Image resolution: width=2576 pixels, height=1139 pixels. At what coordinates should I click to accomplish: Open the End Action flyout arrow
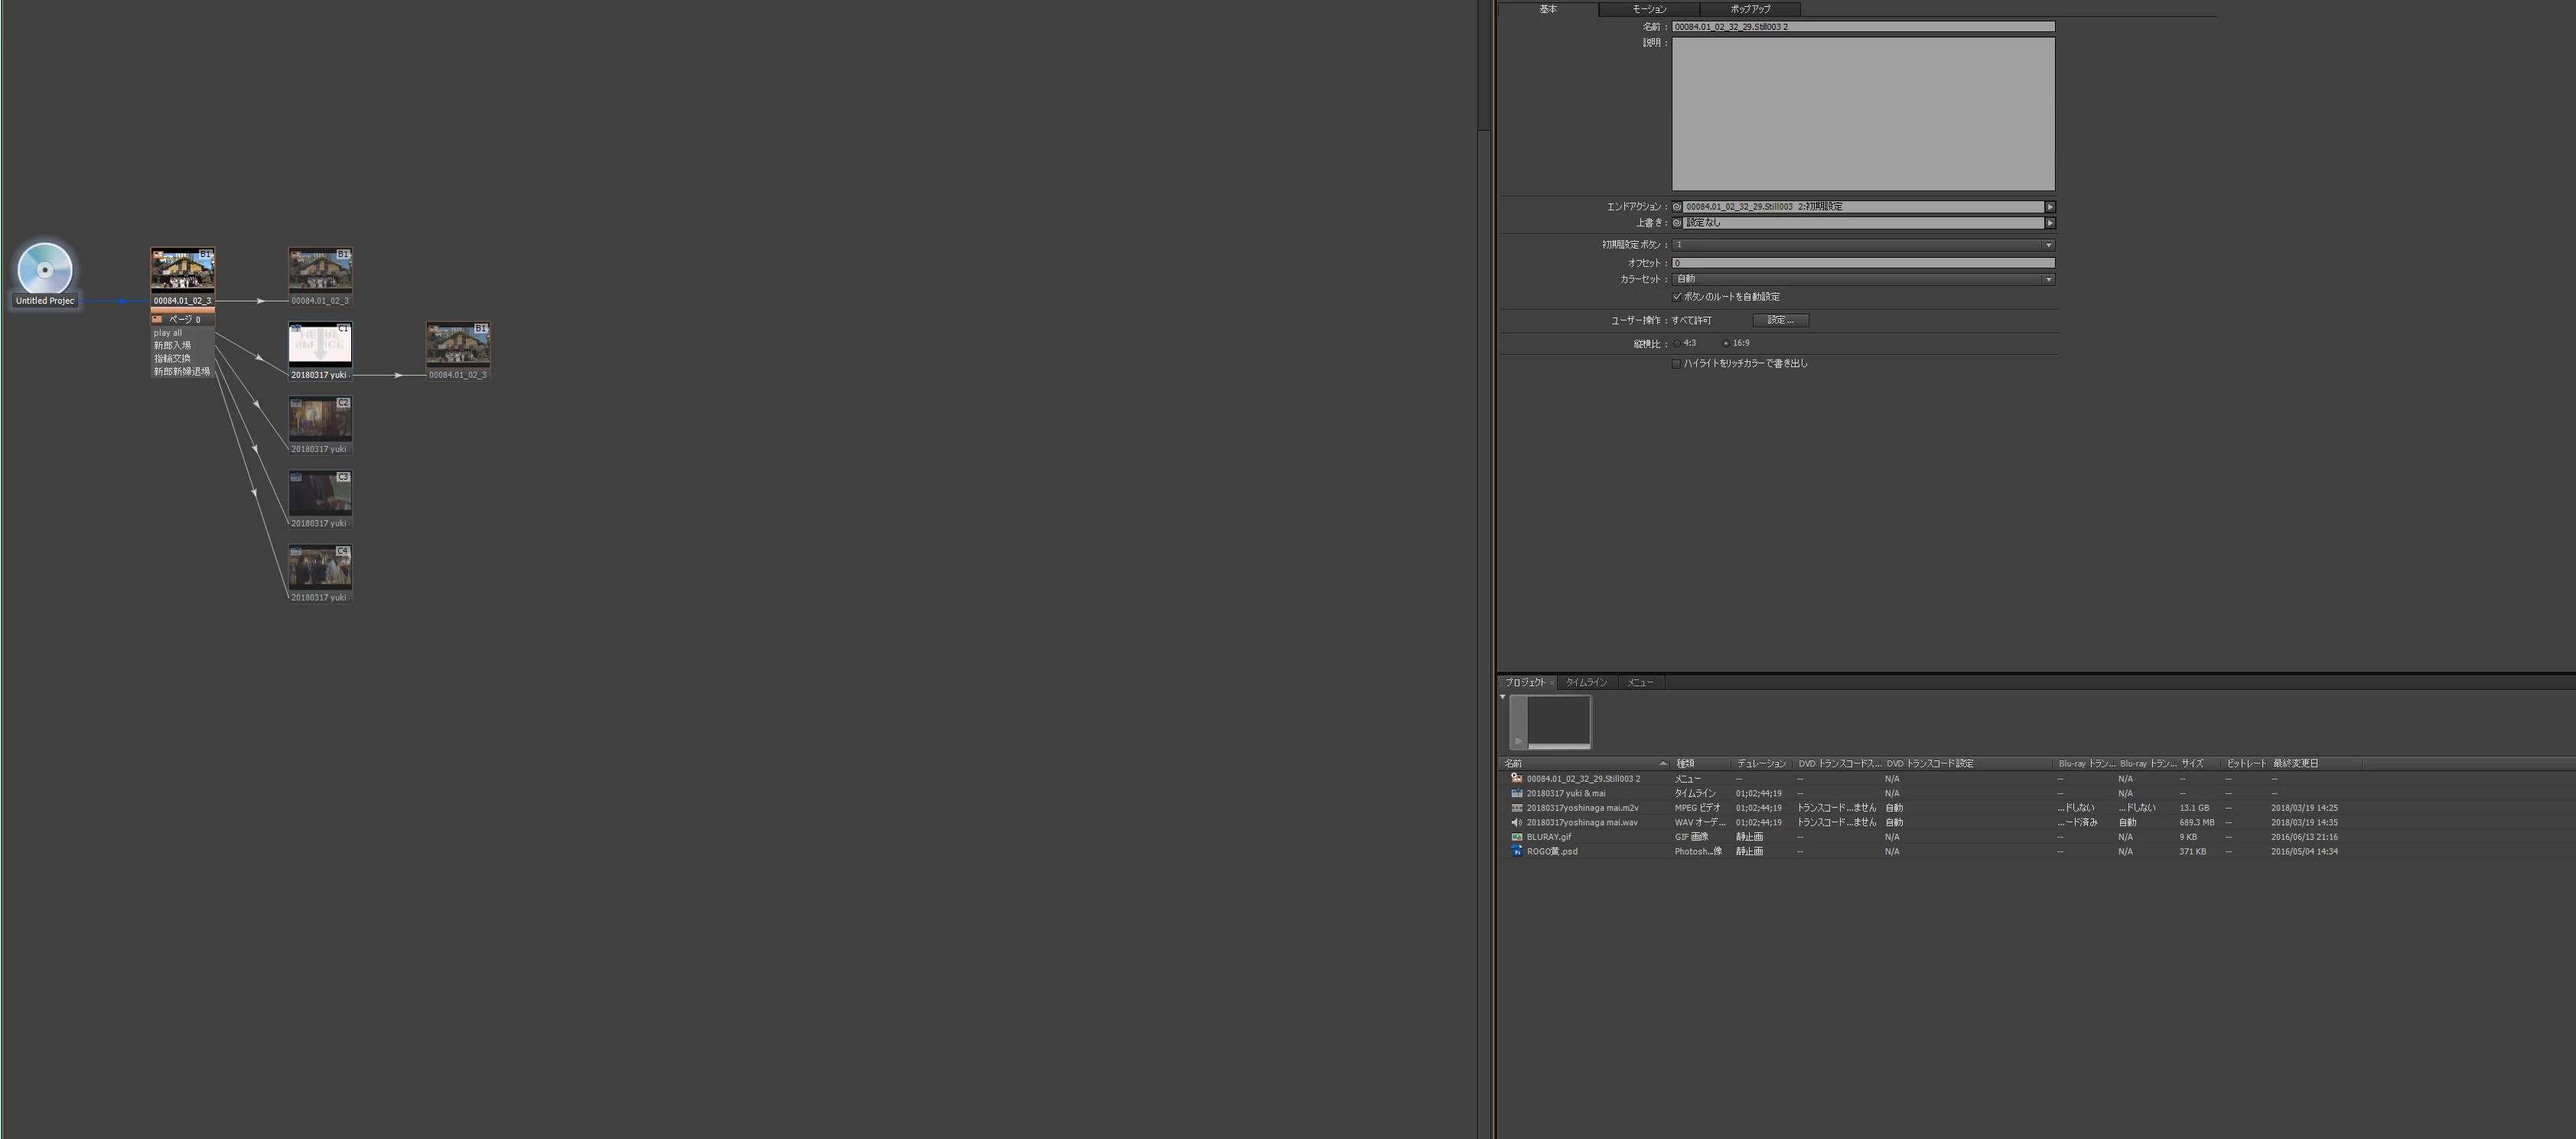point(2050,207)
